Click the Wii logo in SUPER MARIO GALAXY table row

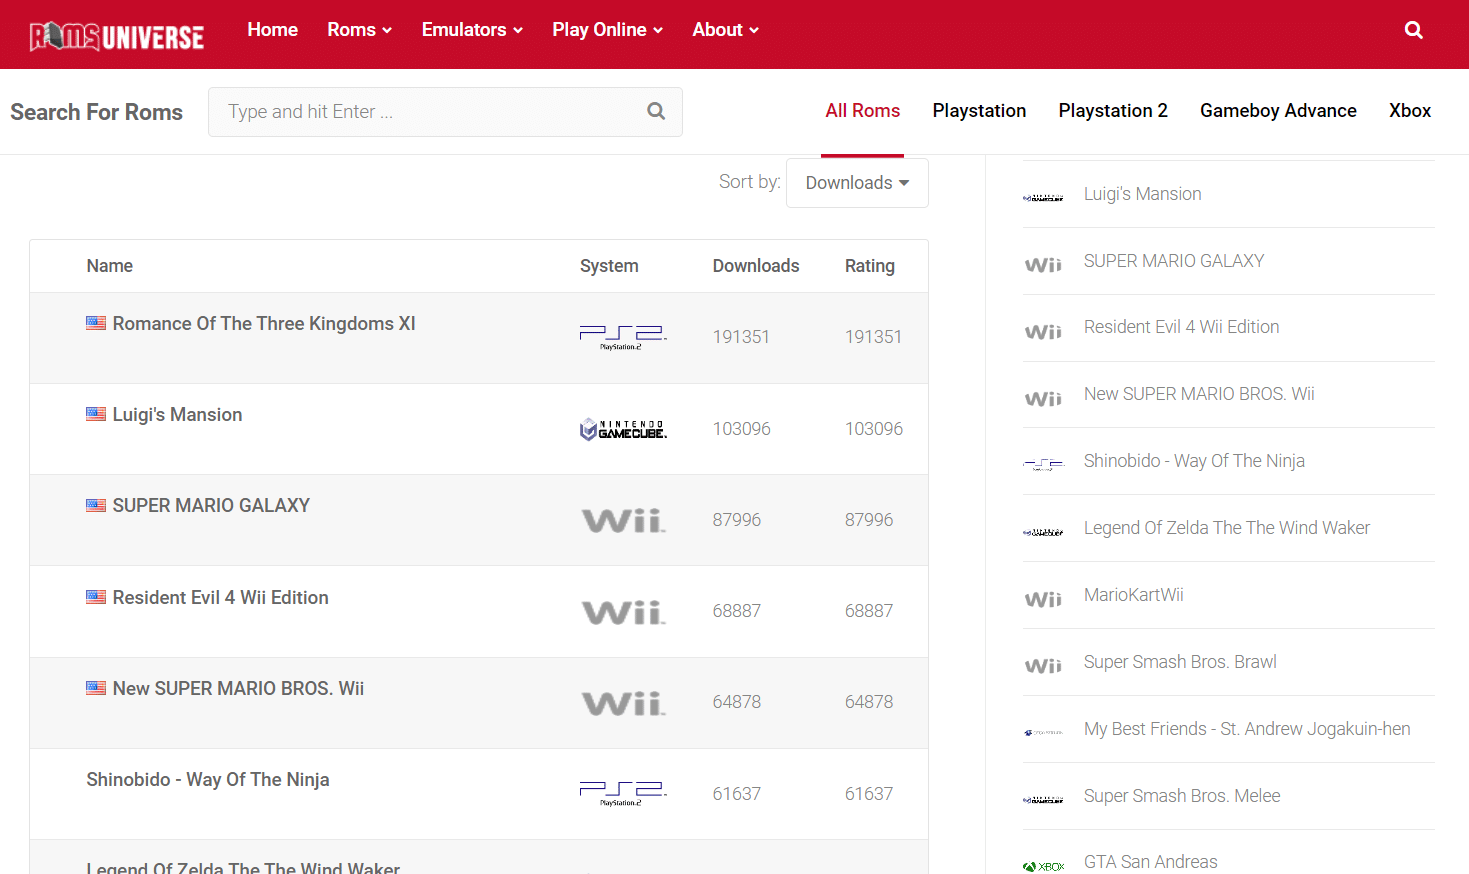coord(623,520)
